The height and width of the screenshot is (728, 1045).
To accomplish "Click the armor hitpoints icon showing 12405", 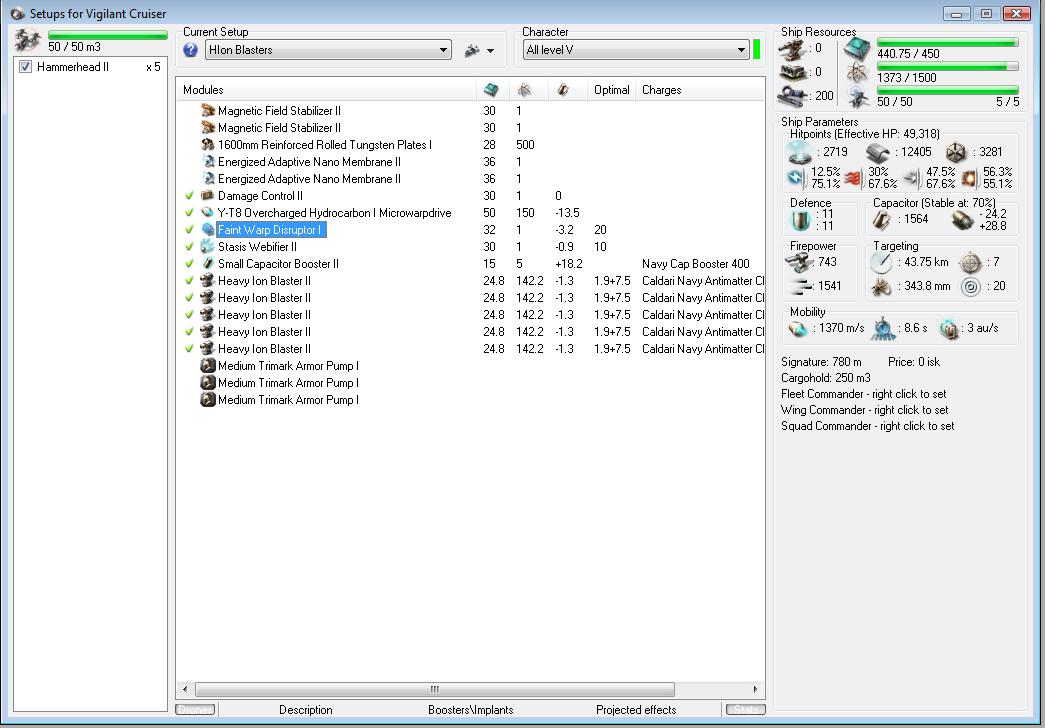I will [x=878, y=153].
